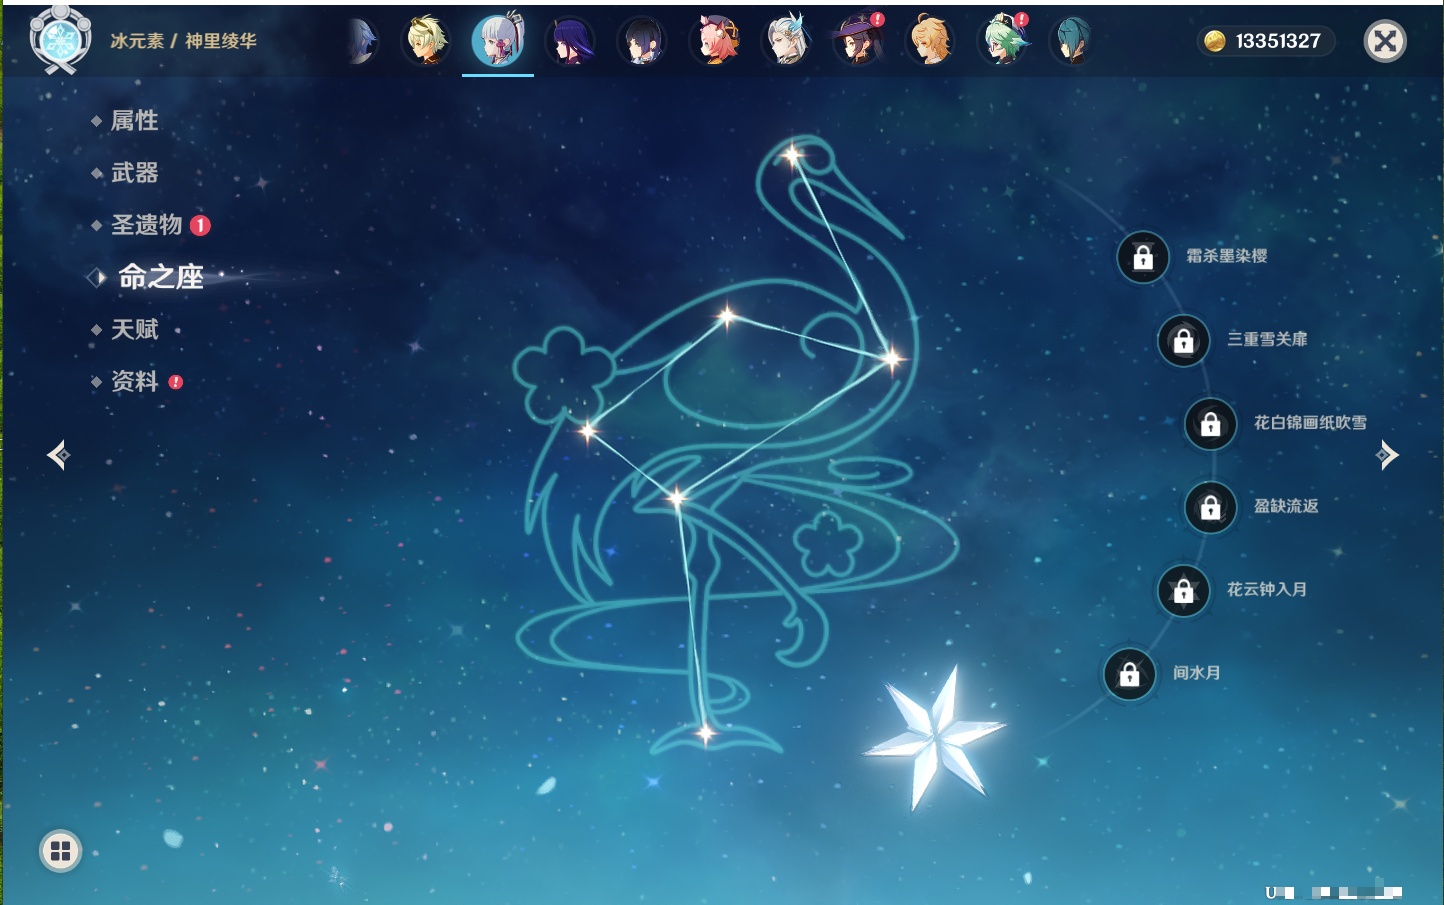This screenshot has height=905, width=1444.
Task: Pick the pink-haired cat-eared character avatar
Action: tap(715, 42)
